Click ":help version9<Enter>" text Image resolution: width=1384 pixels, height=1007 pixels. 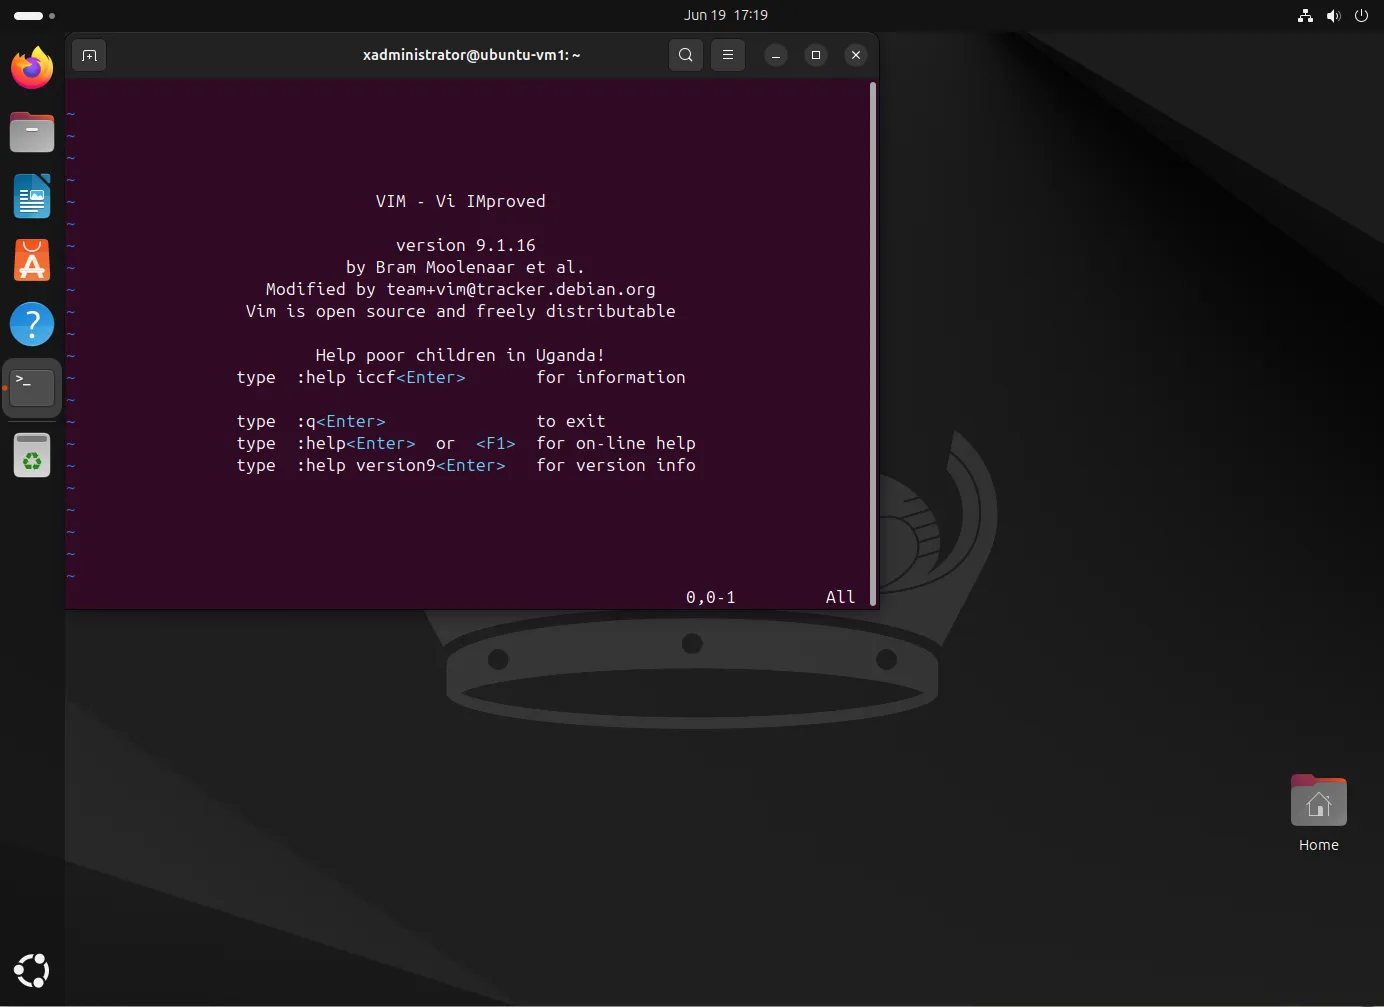401,465
